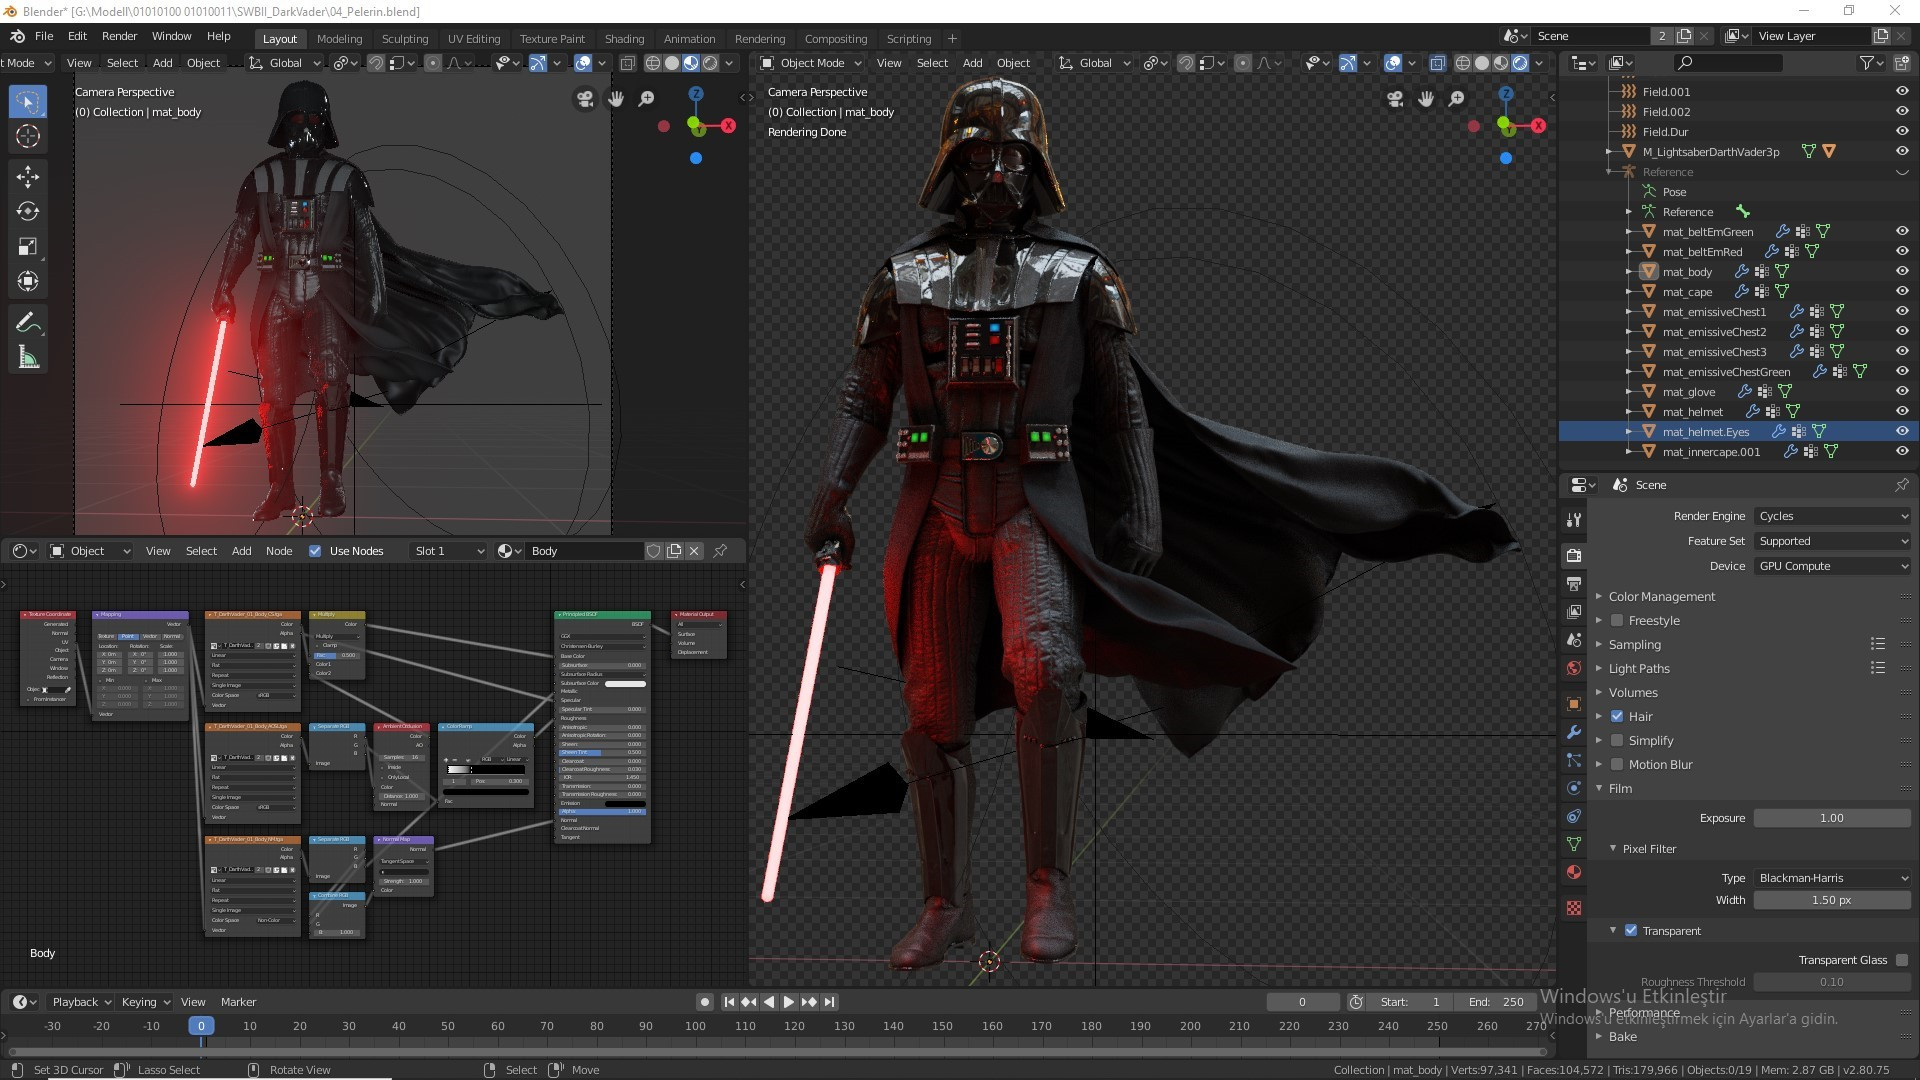Open the Texture properties tab
Screen dimensions: 1920x1080
point(1574,908)
